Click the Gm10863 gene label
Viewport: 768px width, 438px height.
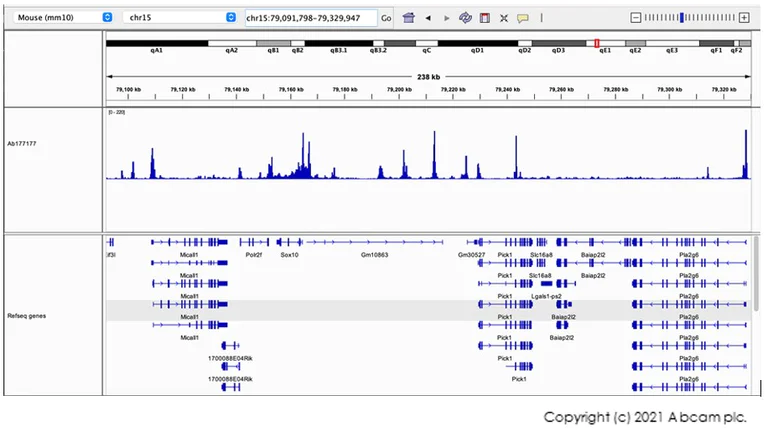tap(375, 255)
